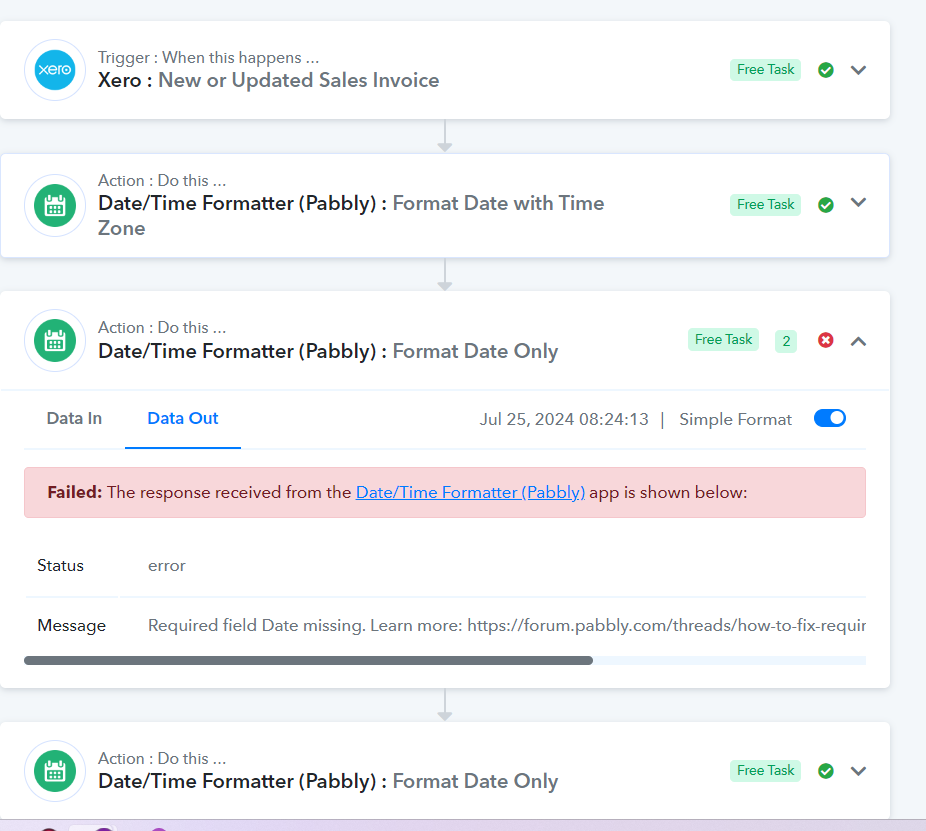
Task: Click the Xero app icon in trigger step
Action: click(55, 70)
